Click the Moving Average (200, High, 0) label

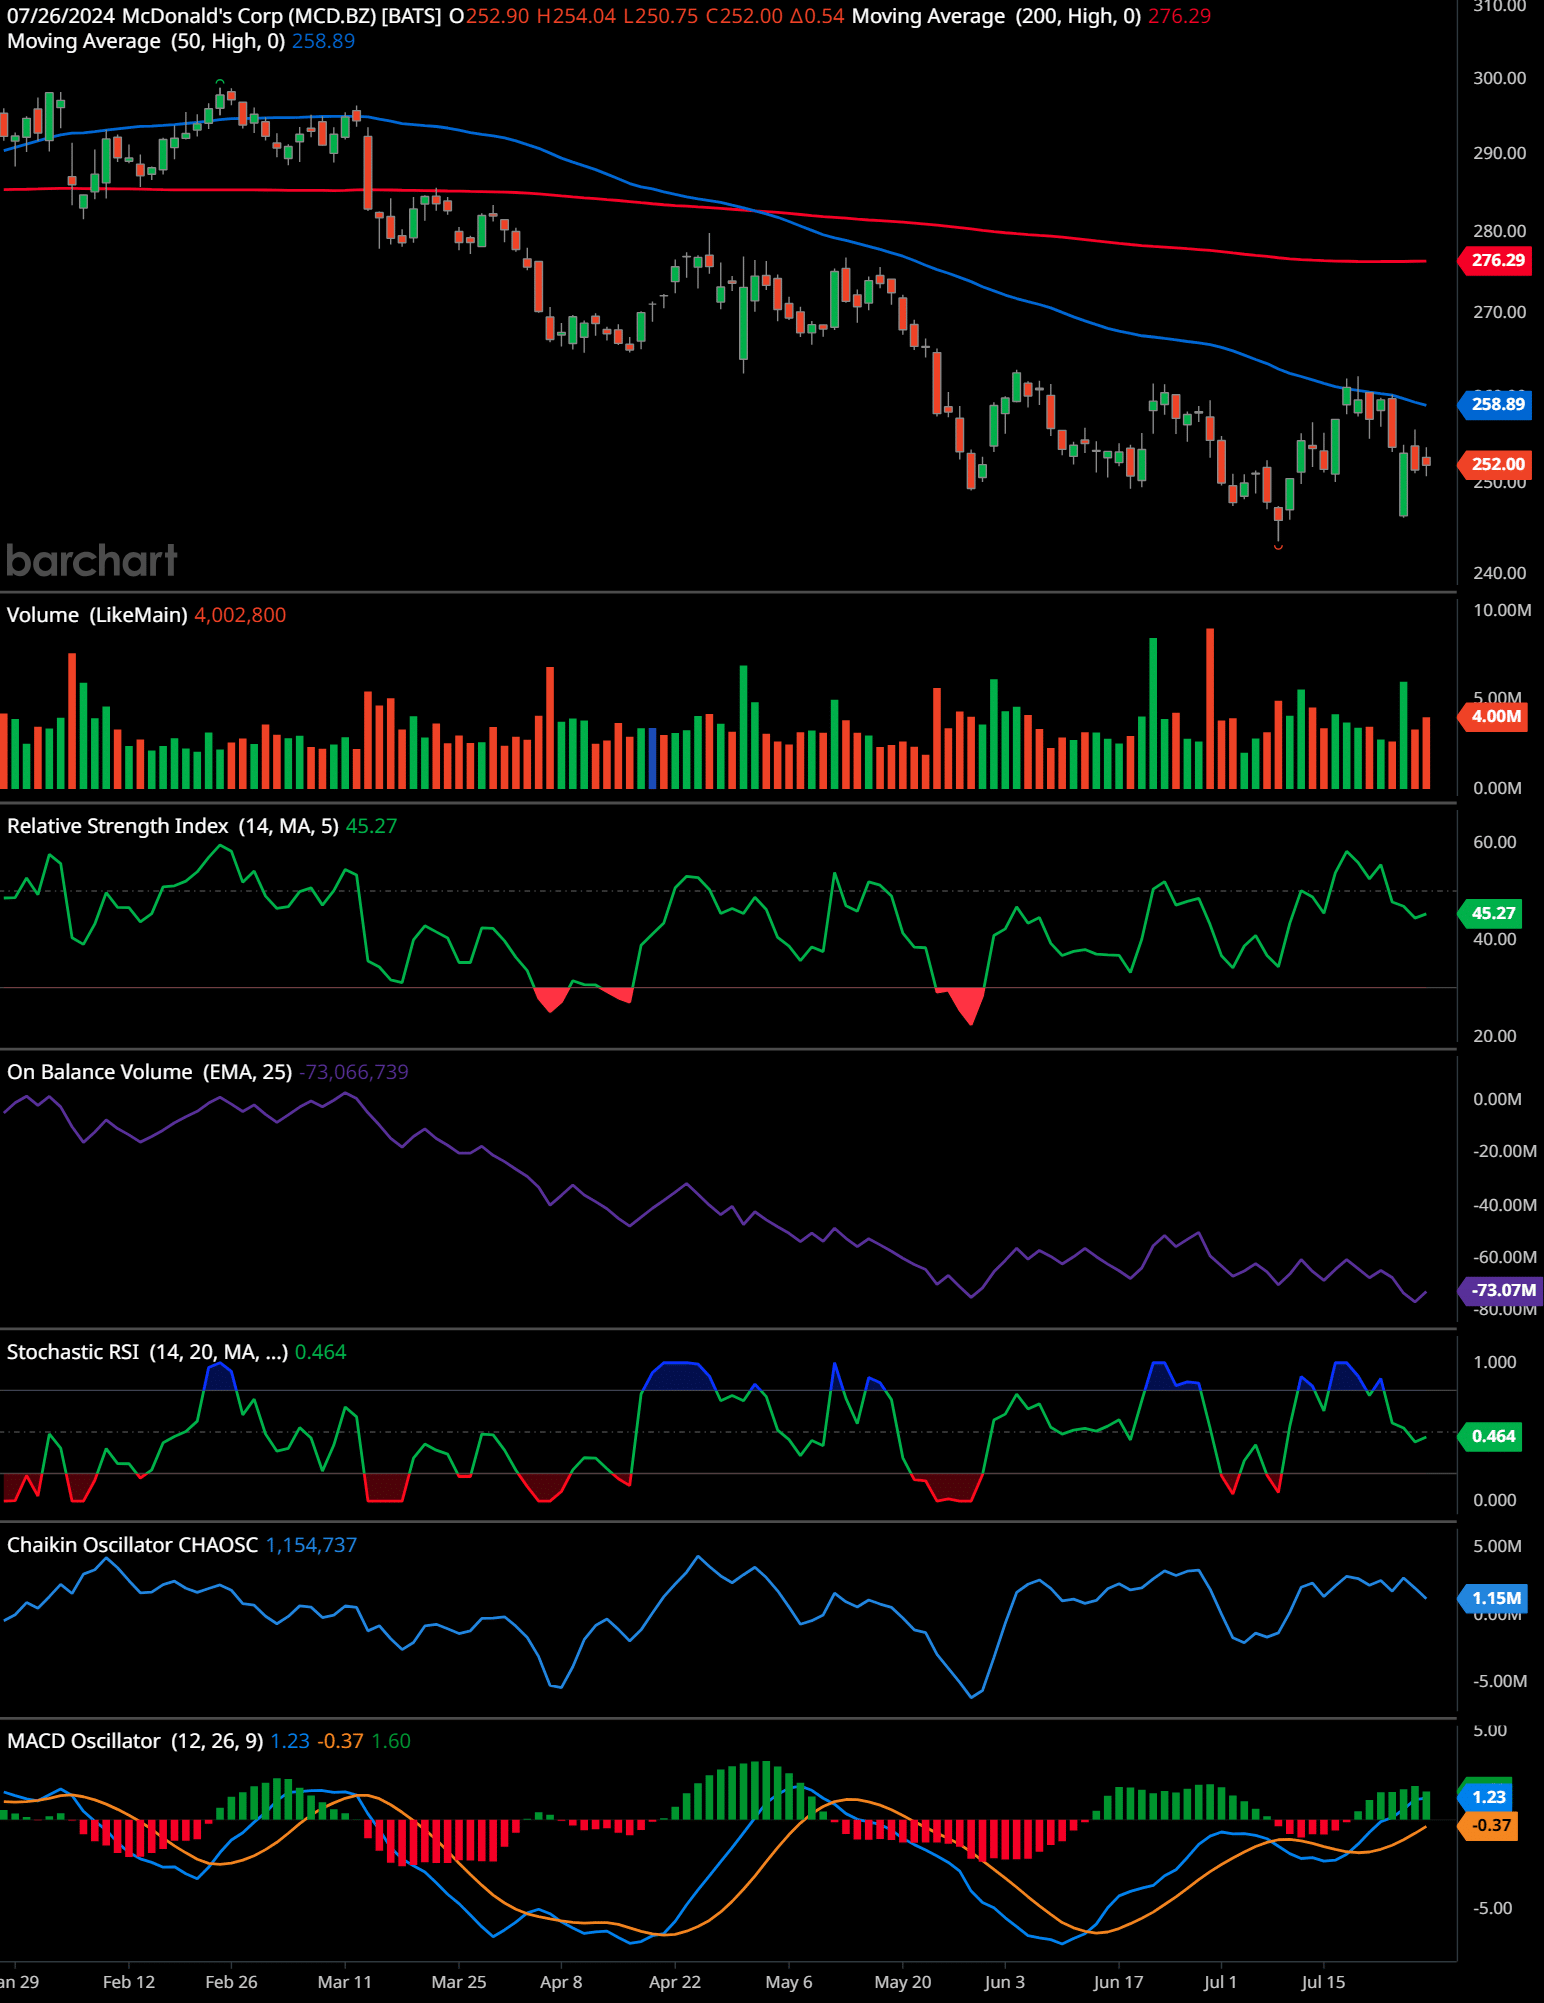pos(996,16)
